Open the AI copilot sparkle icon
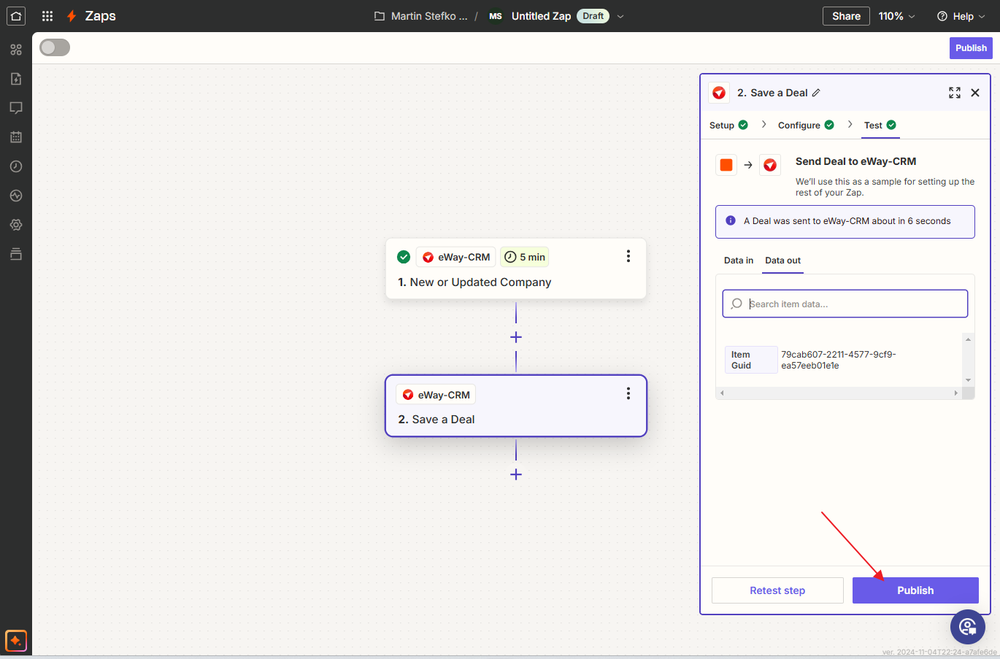This screenshot has width=1000, height=659. [16, 640]
